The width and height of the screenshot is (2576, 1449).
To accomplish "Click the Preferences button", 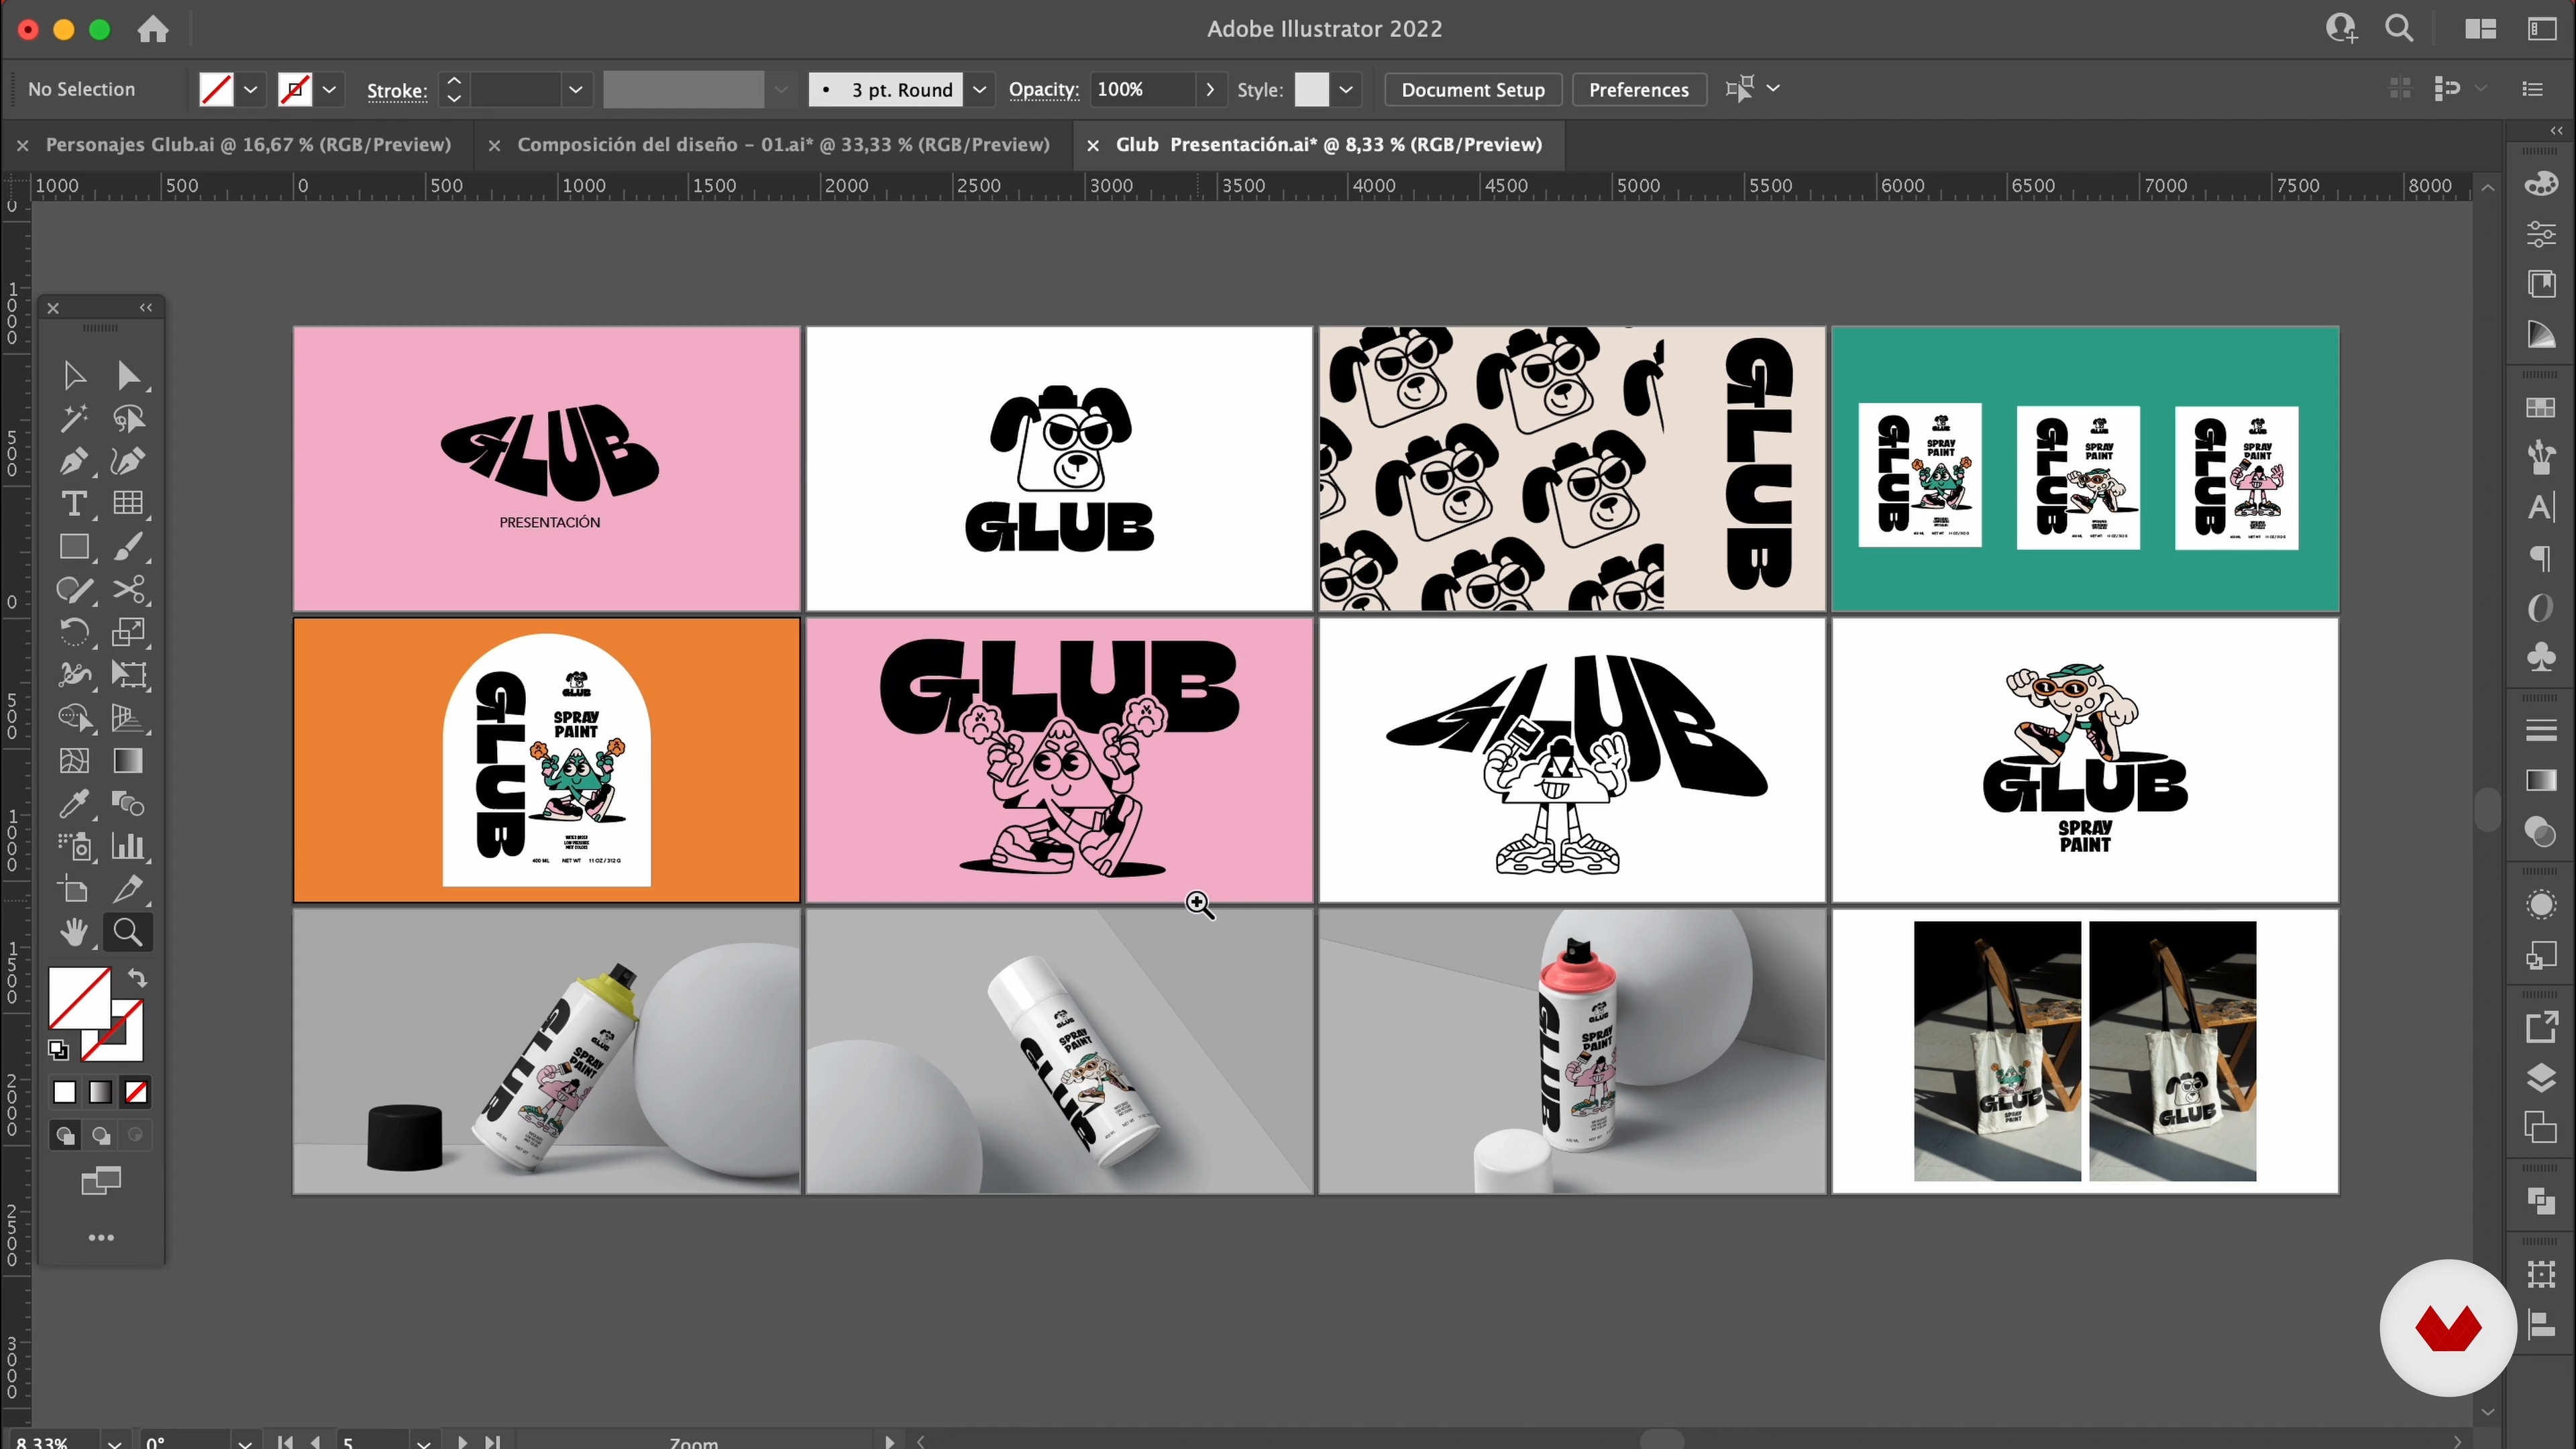I will 1638,90.
